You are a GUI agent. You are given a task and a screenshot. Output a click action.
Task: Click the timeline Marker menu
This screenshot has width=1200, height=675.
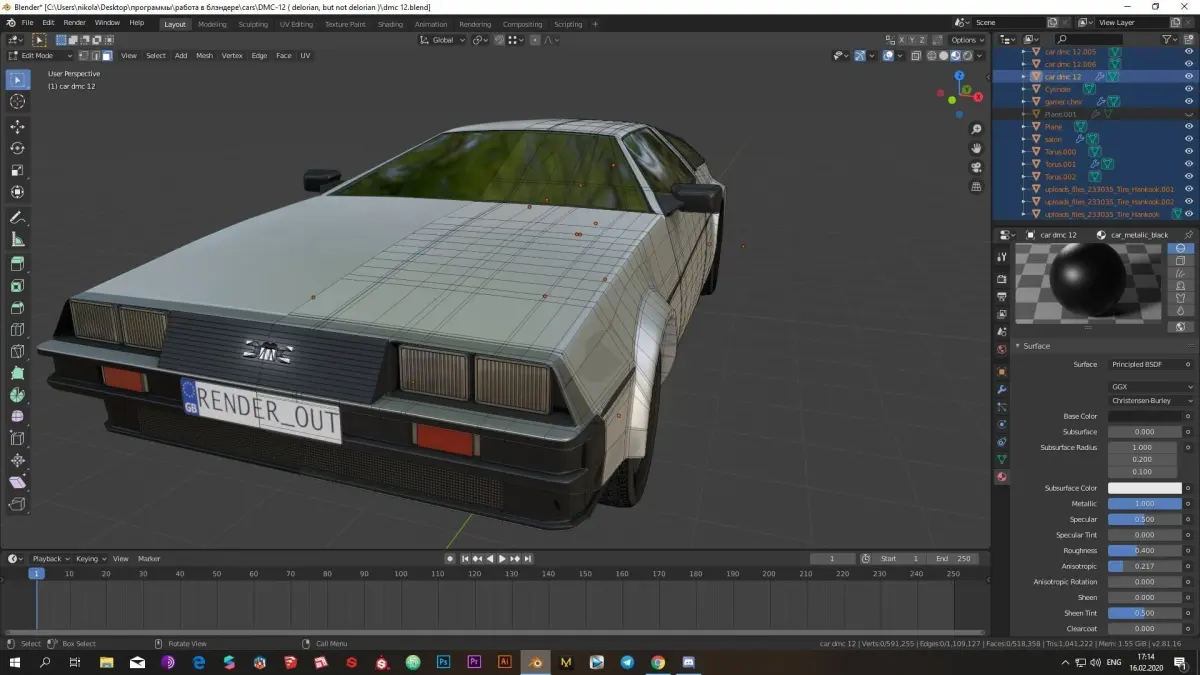click(x=149, y=559)
